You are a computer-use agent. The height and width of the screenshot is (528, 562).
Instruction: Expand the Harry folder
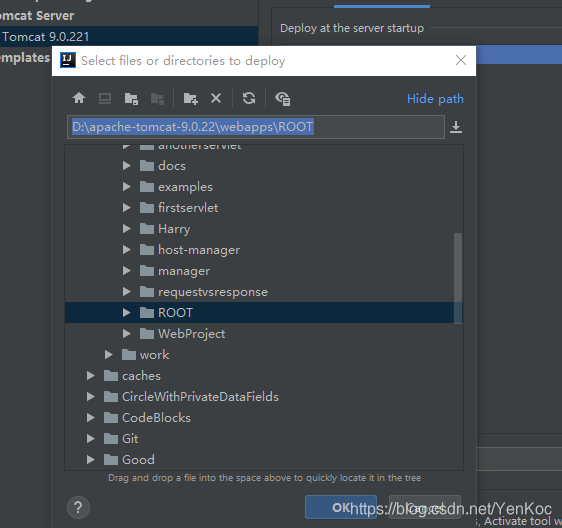tap(127, 229)
